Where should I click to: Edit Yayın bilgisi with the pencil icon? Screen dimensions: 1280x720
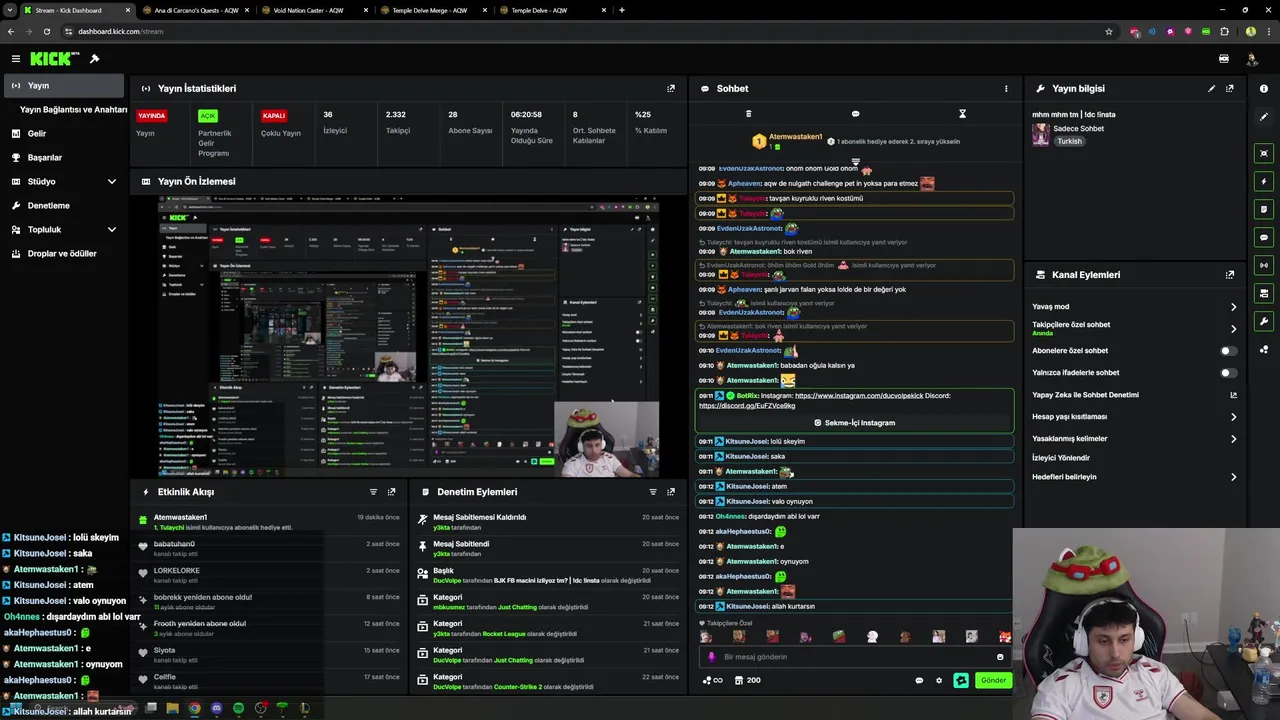(x=1211, y=88)
